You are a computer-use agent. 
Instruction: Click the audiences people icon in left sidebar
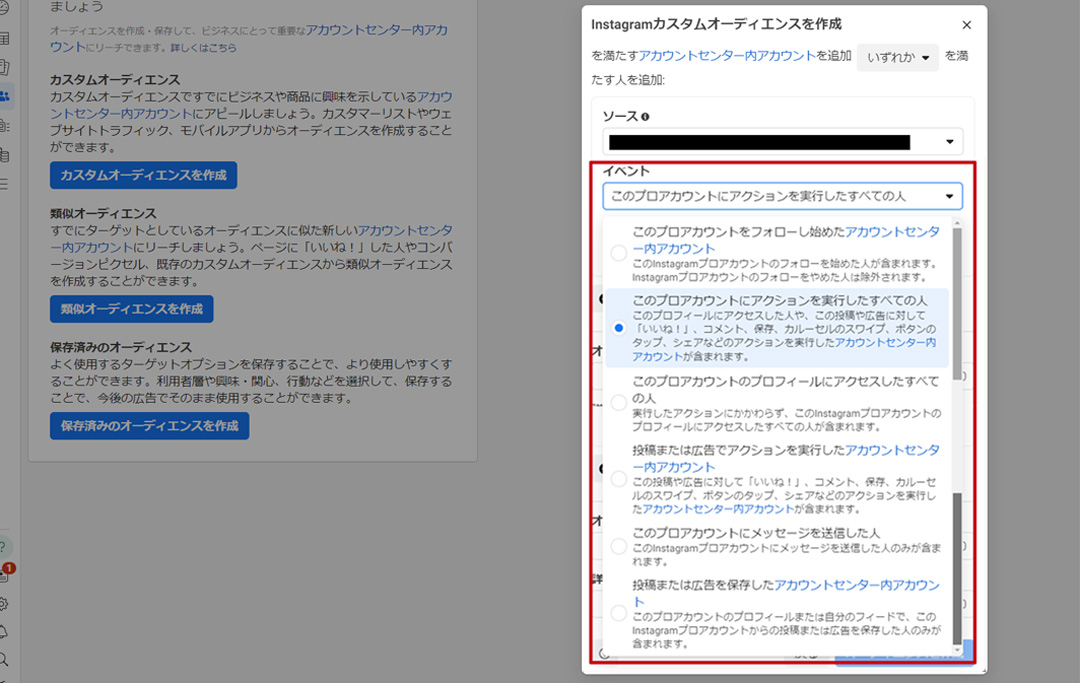(x=5, y=96)
